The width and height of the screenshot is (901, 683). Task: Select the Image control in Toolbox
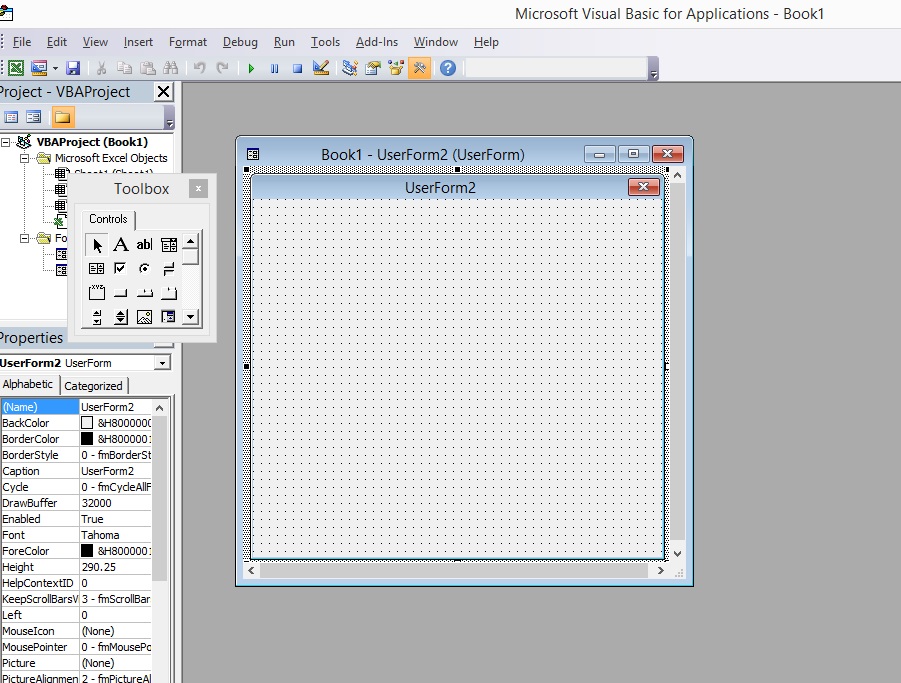pos(144,317)
